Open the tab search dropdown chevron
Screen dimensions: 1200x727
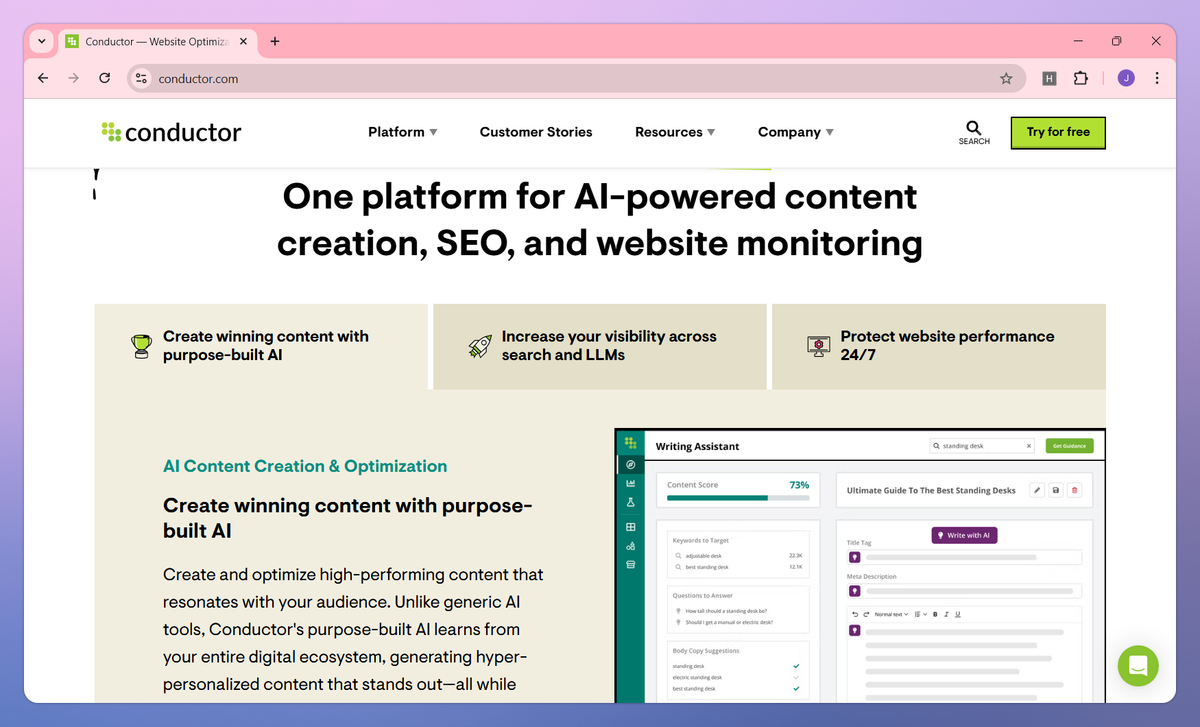coord(41,41)
